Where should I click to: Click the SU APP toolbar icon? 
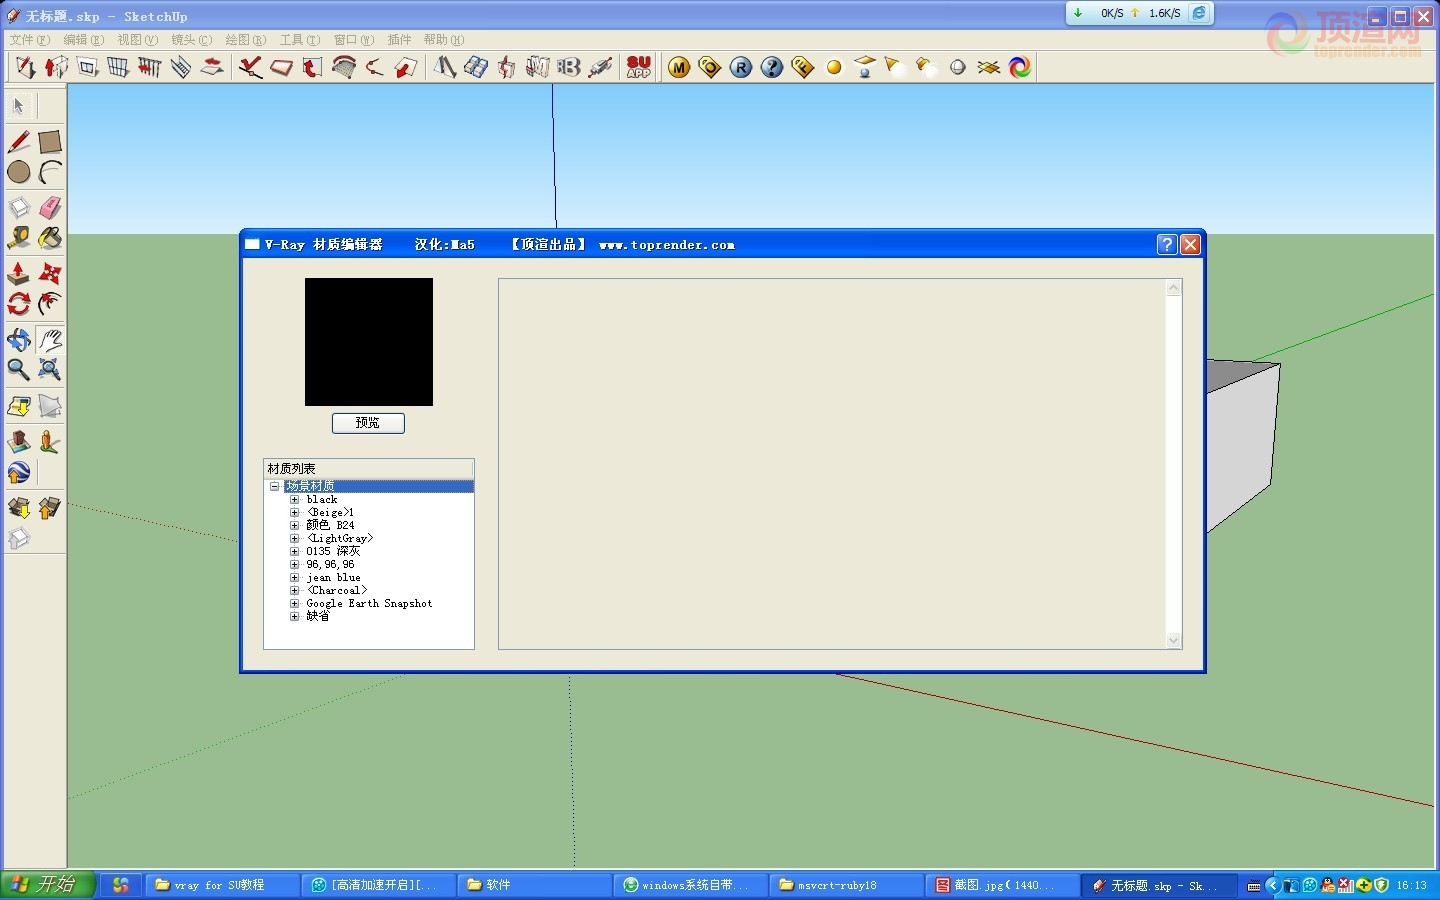639,67
